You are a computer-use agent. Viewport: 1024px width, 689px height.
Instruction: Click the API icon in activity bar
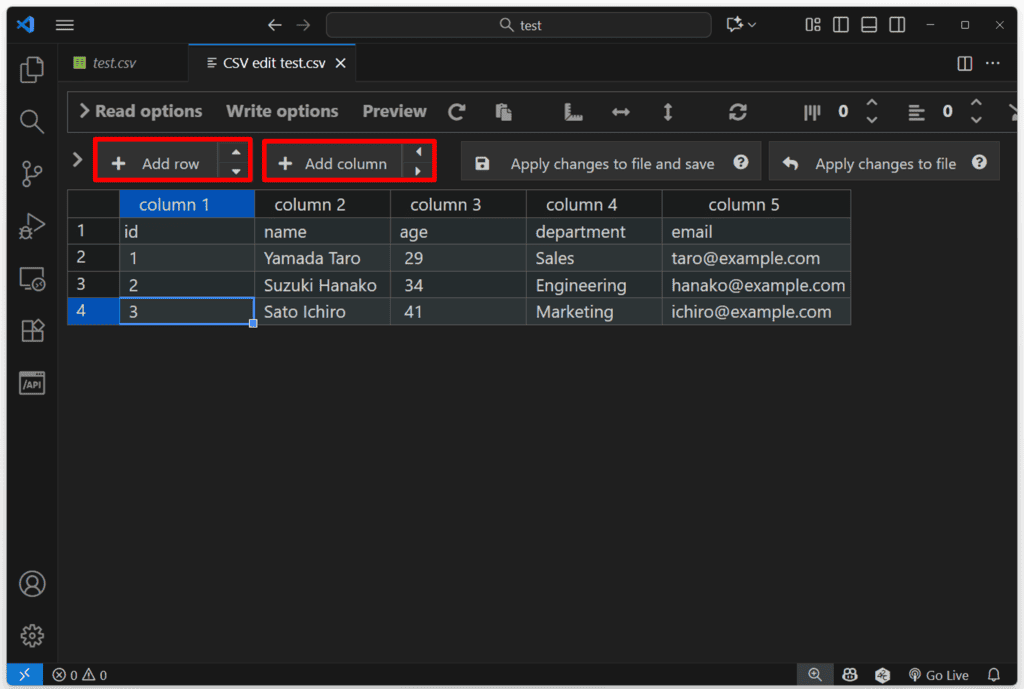pyautogui.click(x=32, y=383)
